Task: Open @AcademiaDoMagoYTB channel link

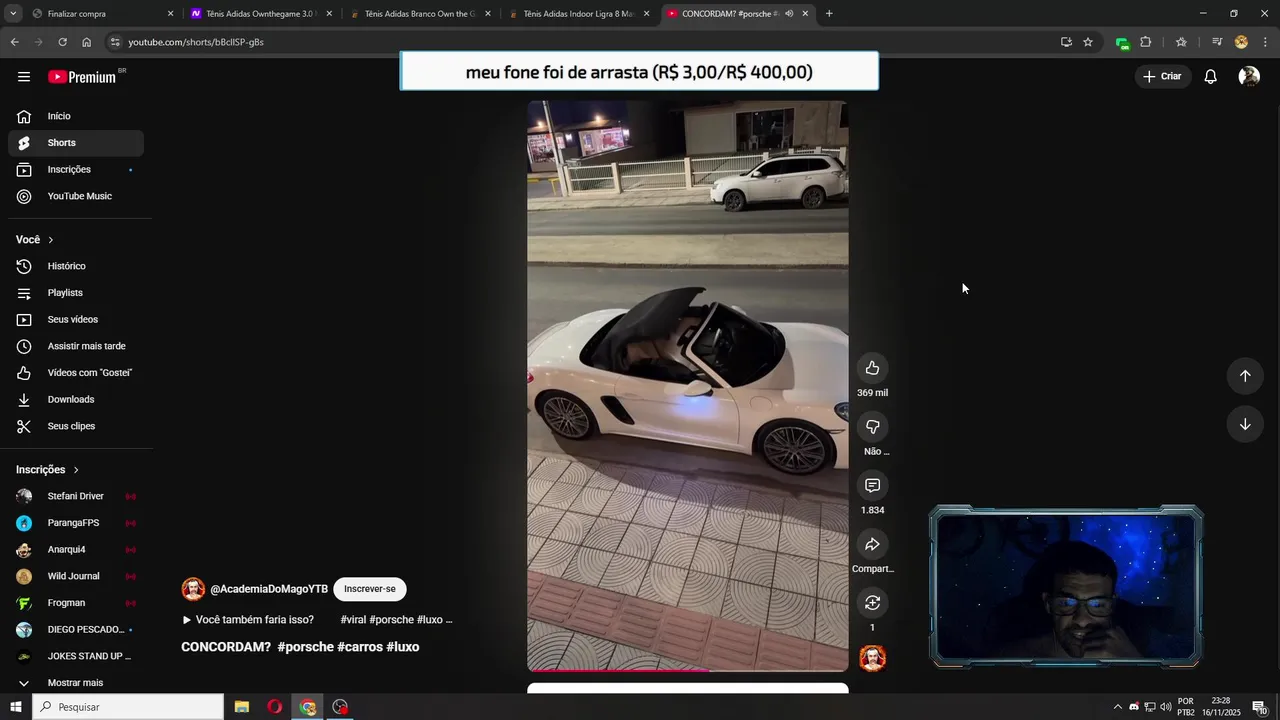Action: point(269,589)
